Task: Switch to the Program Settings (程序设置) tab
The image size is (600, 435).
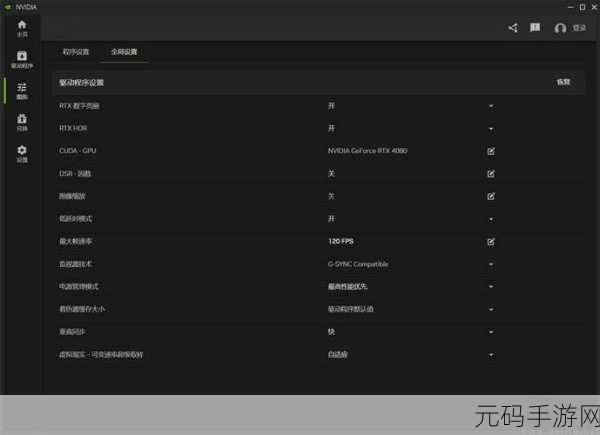Action: coord(76,52)
